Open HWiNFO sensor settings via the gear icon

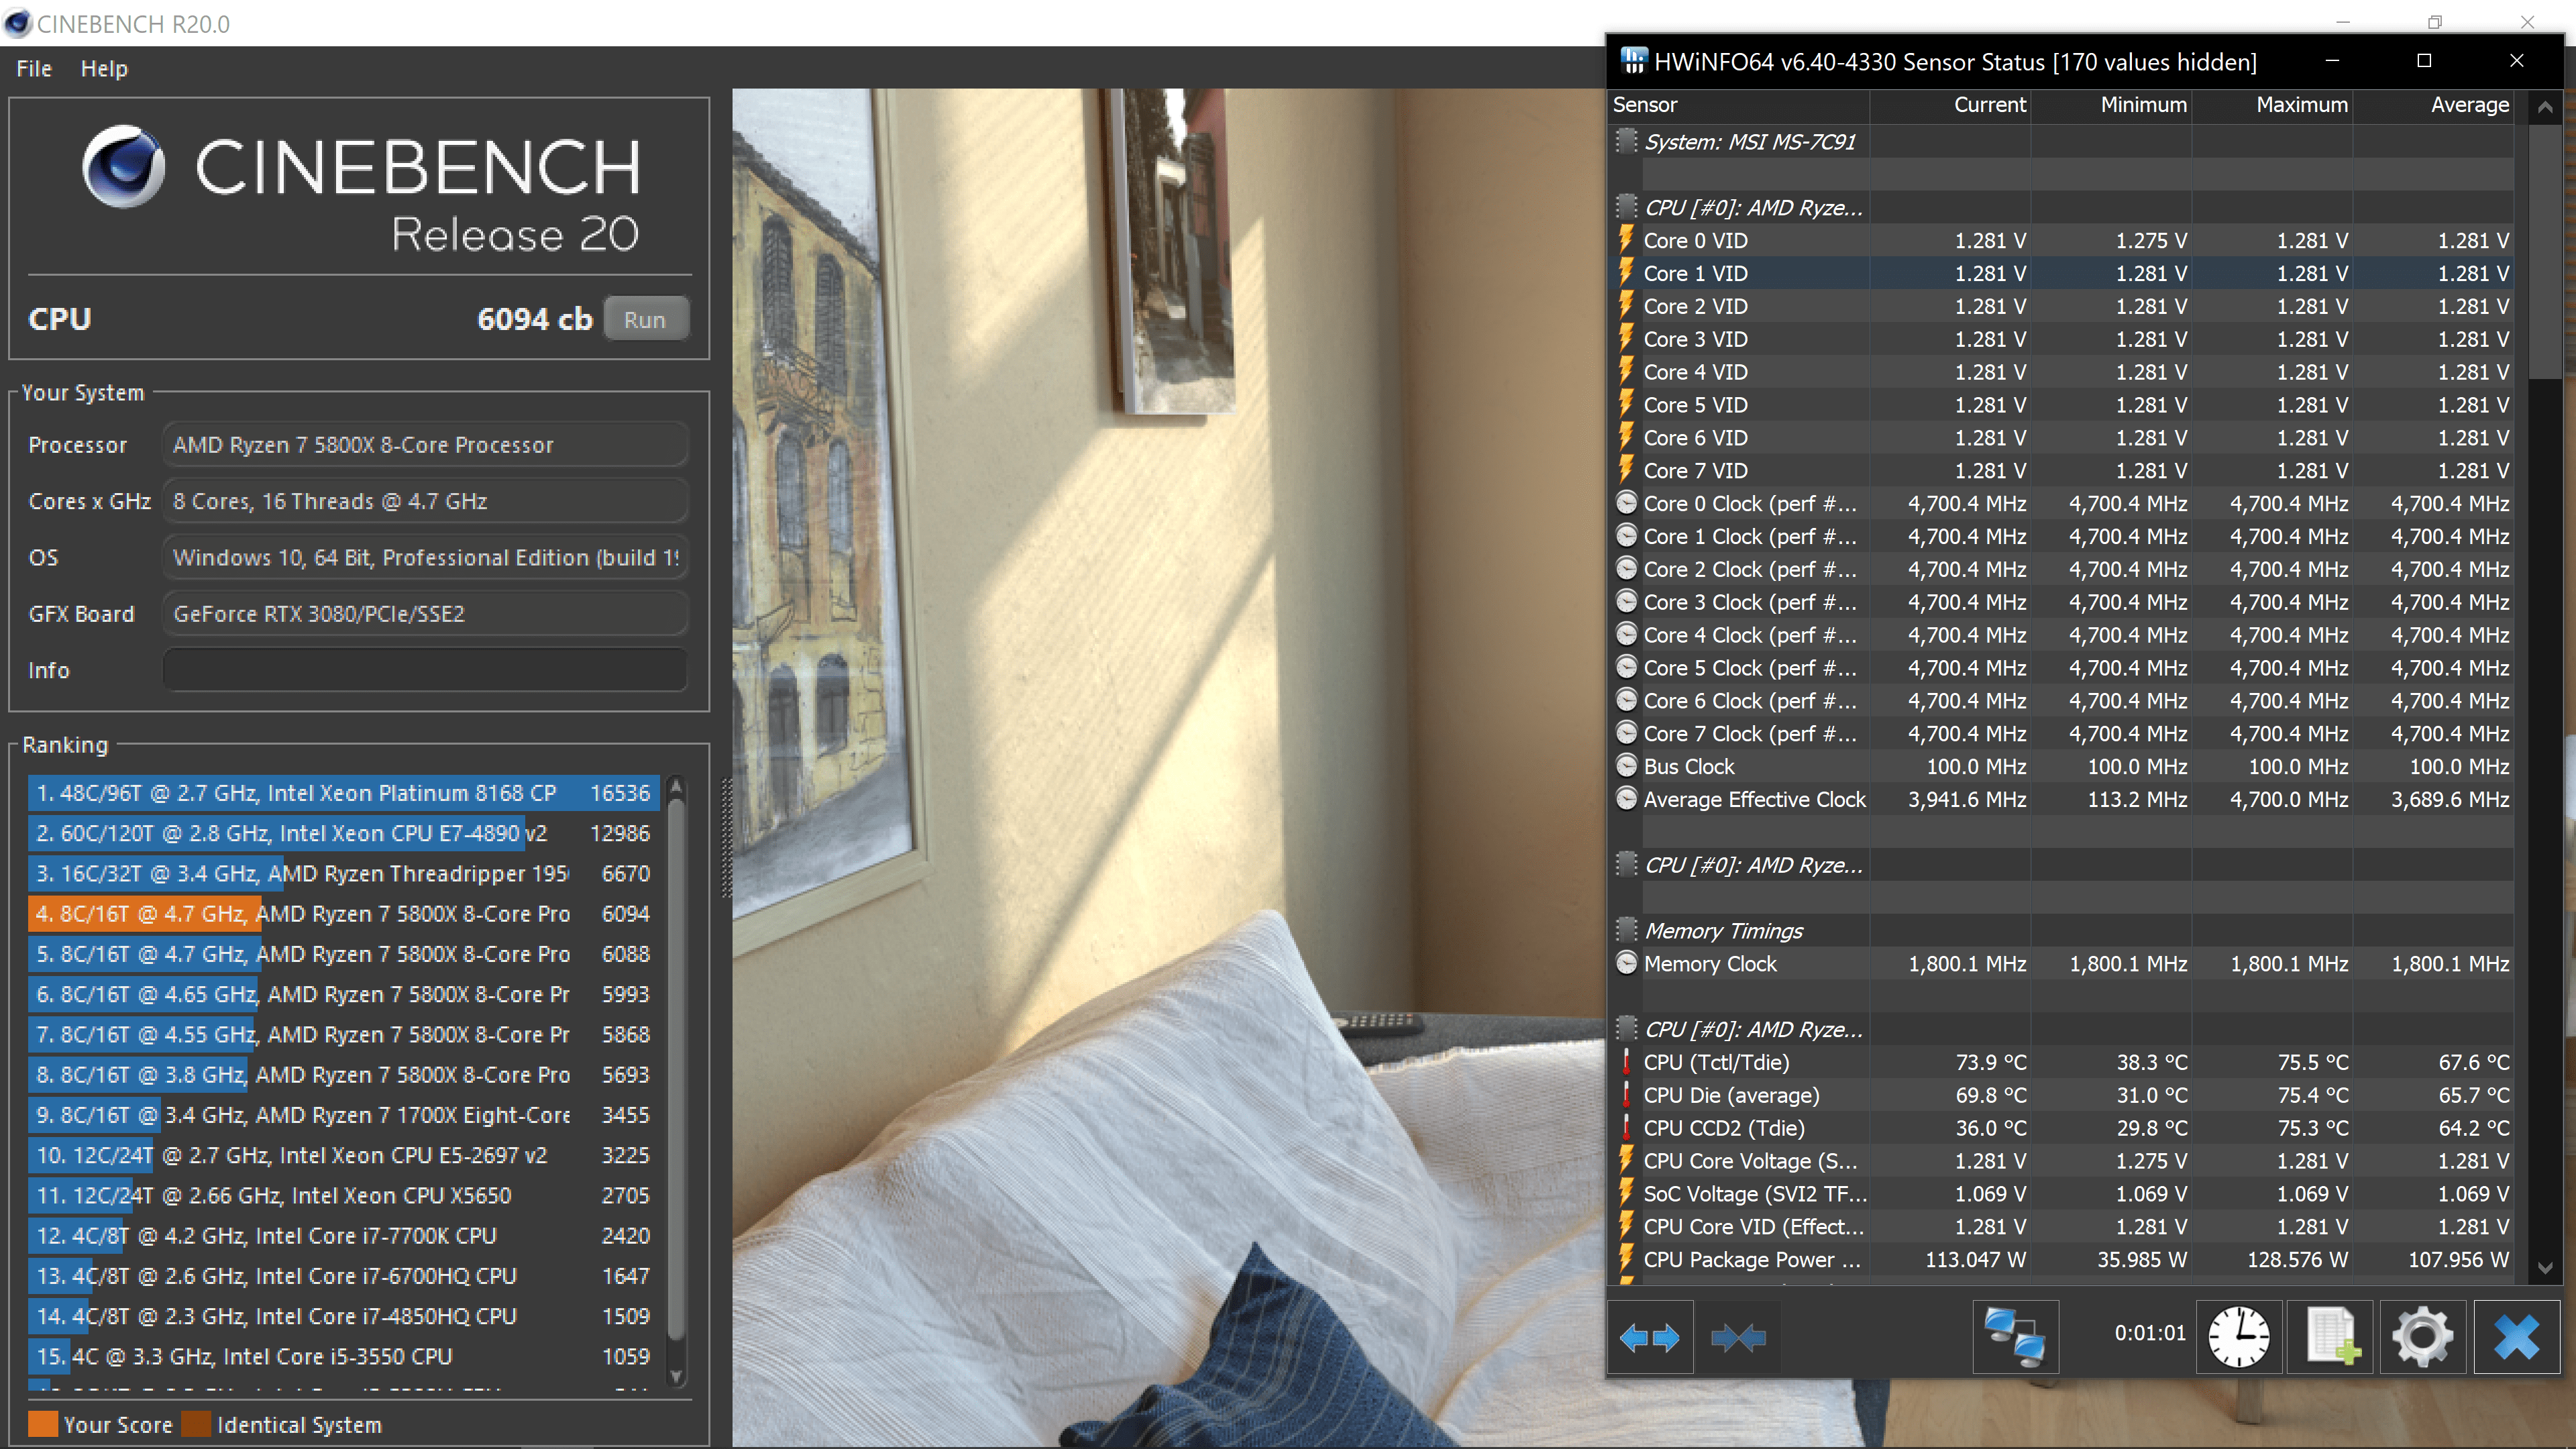(x=2422, y=1337)
